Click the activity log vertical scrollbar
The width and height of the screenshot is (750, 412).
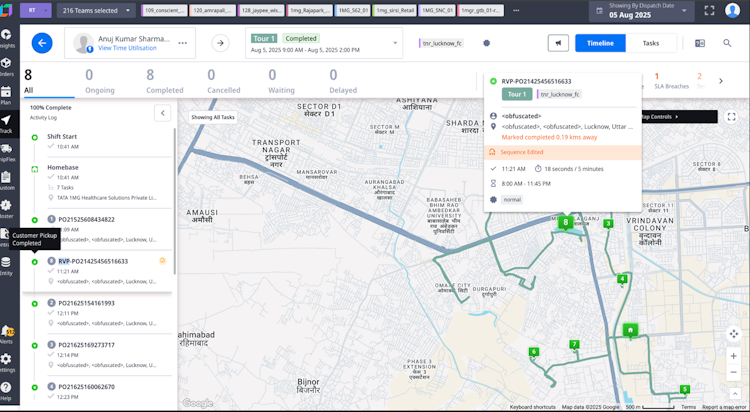(x=175, y=201)
